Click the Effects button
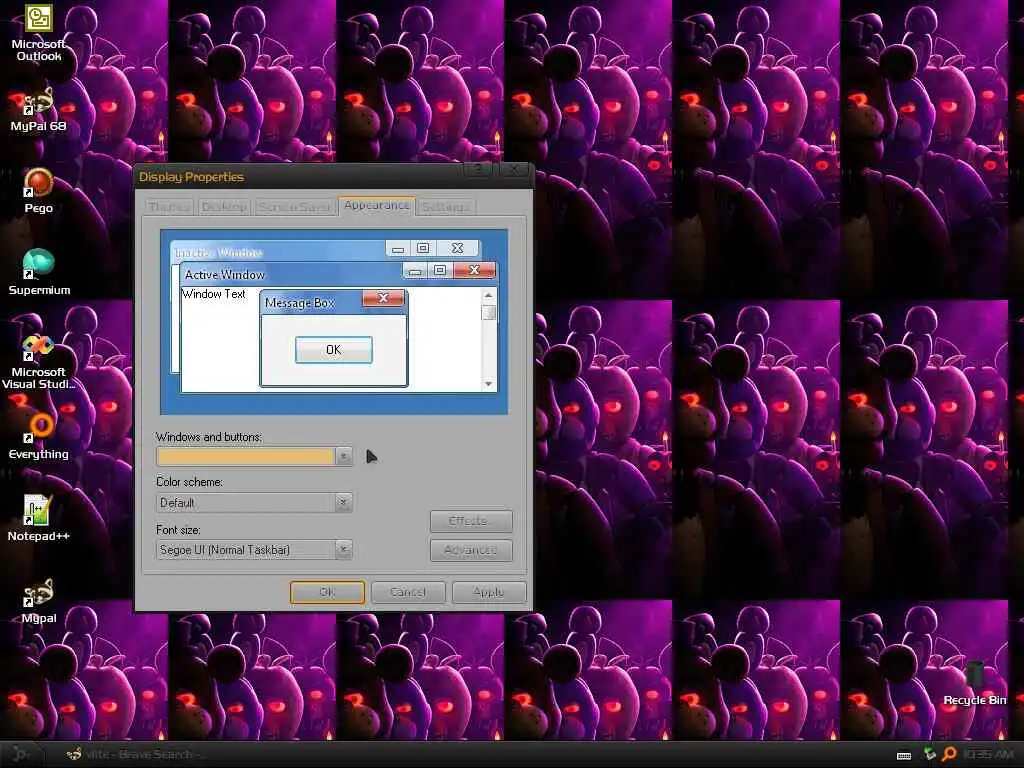 click(x=471, y=521)
